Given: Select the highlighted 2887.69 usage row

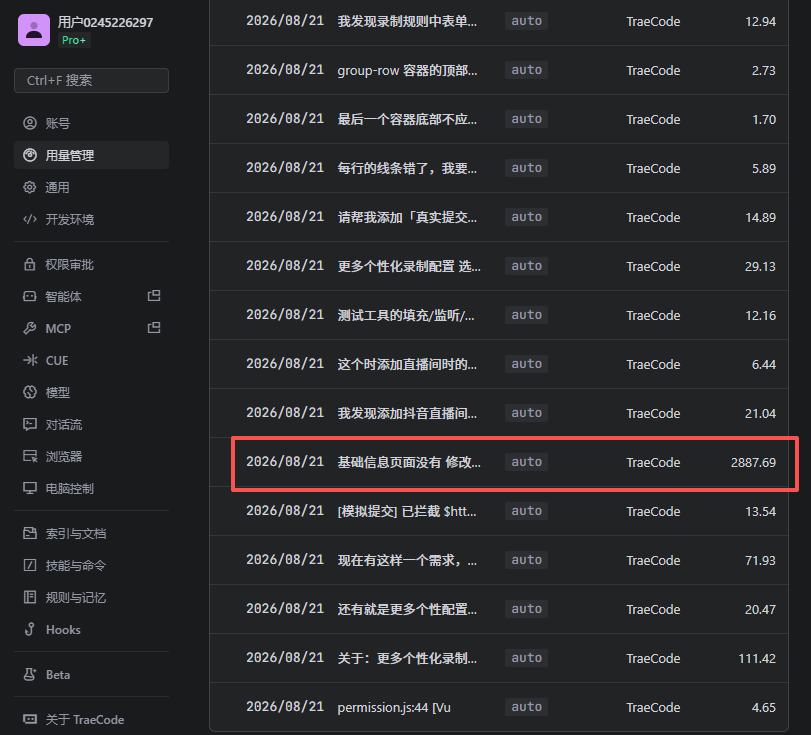Looking at the screenshot, I should coord(515,464).
